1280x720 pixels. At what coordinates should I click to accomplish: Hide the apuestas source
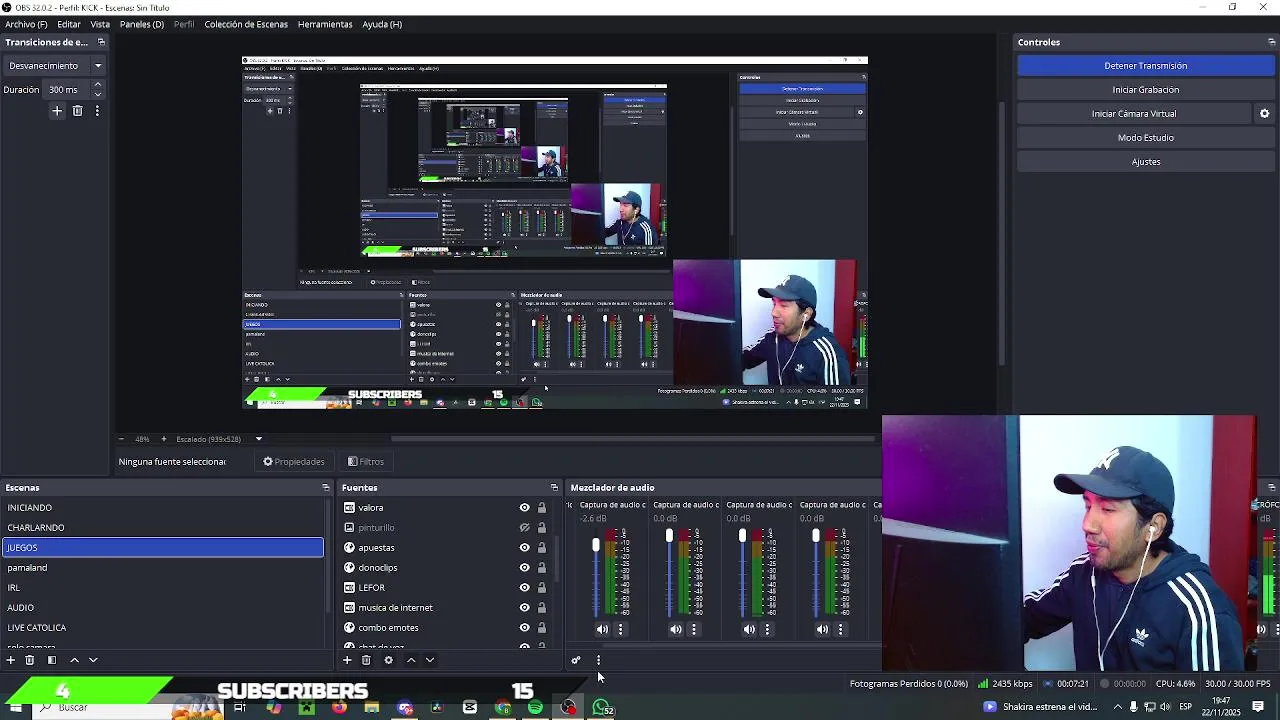524,548
